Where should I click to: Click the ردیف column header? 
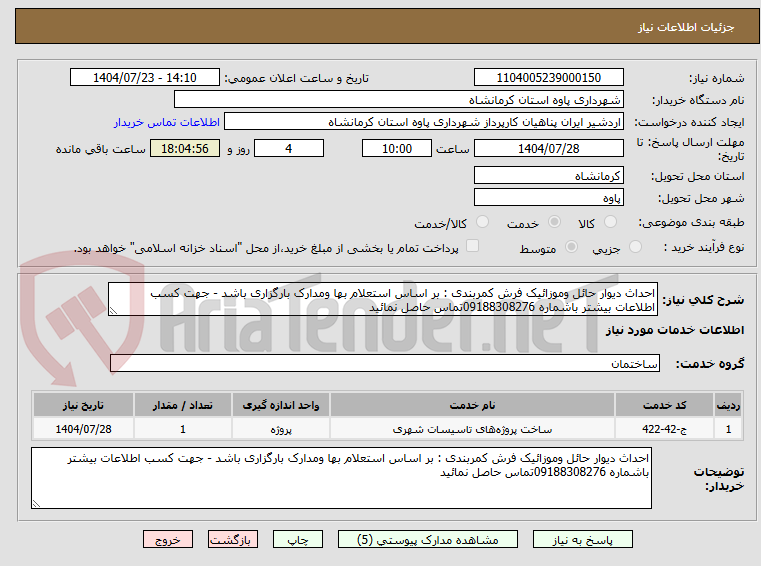point(728,405)
